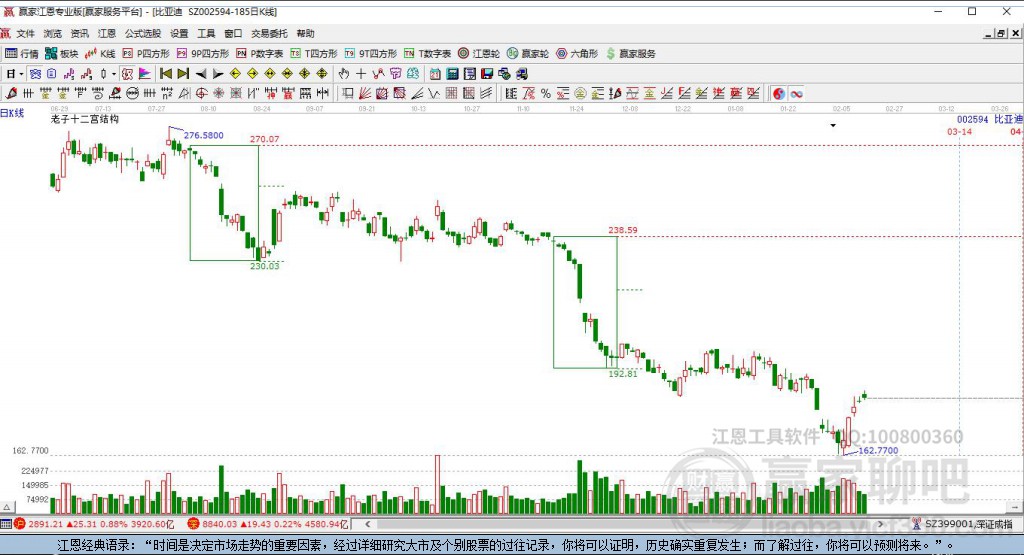The image size is (1024, 555).
Task: Open the 窗口 menu
Action: [x=233, y=33]
